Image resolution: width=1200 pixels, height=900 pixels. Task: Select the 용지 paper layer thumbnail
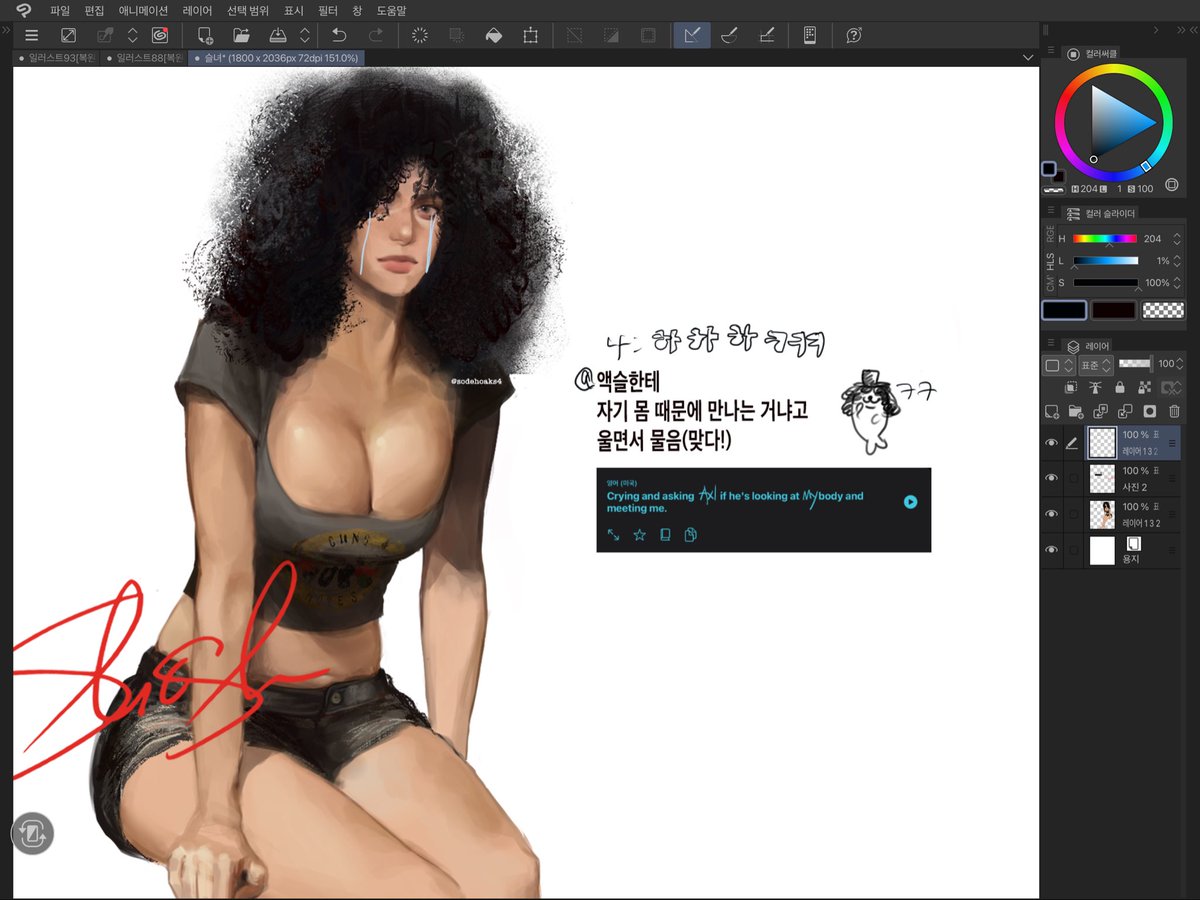[1102, 550]
